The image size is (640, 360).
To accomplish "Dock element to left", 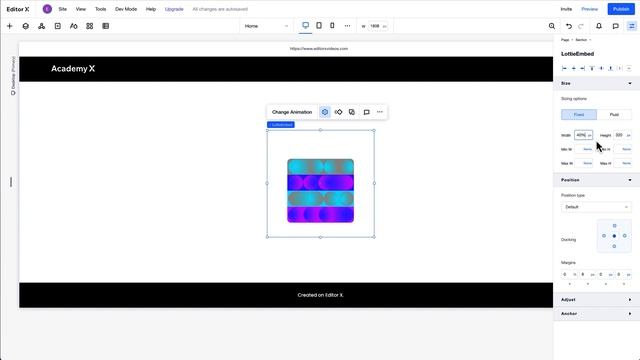I will click(604, 236).
